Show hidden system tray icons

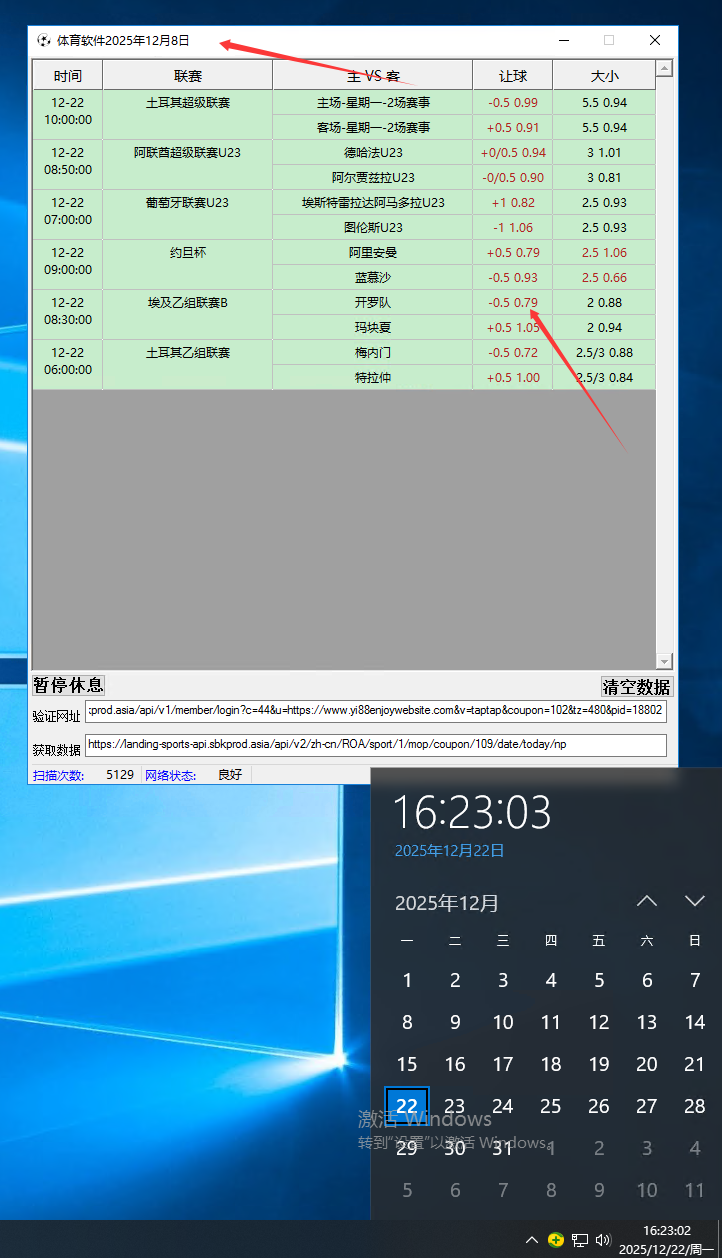[x=532, y=1240]
